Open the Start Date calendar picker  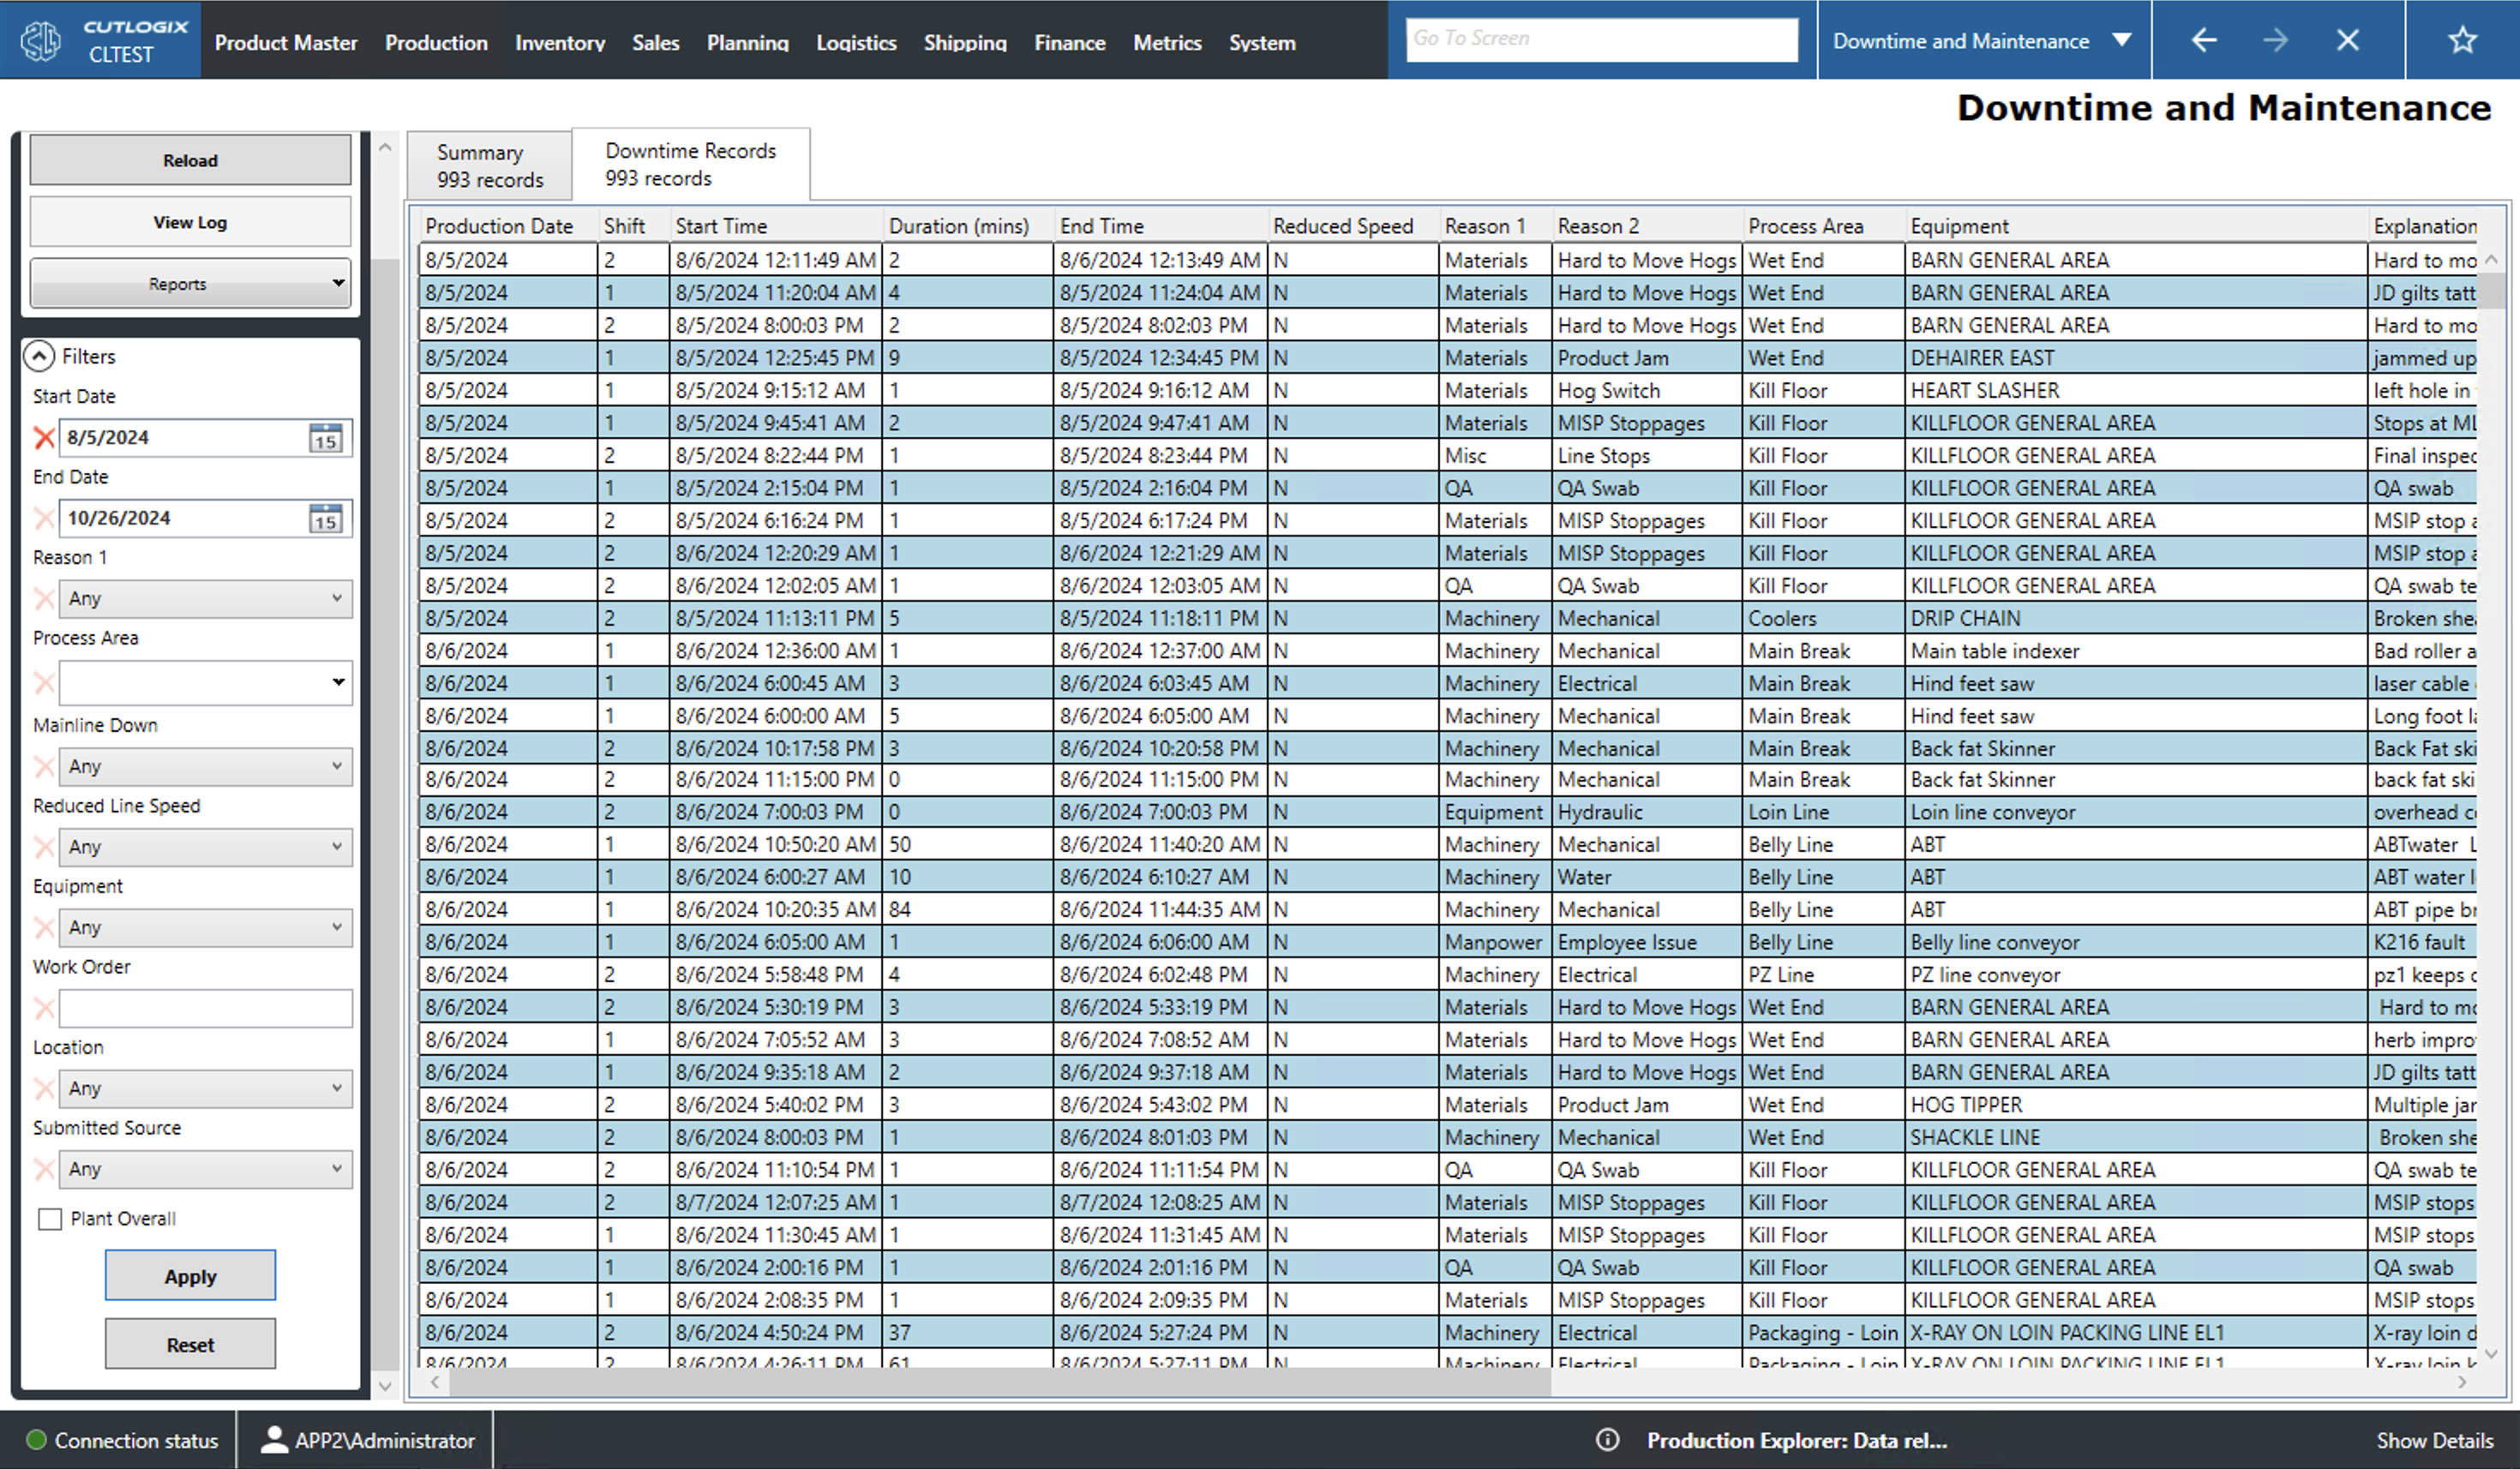tap(325, 438)
